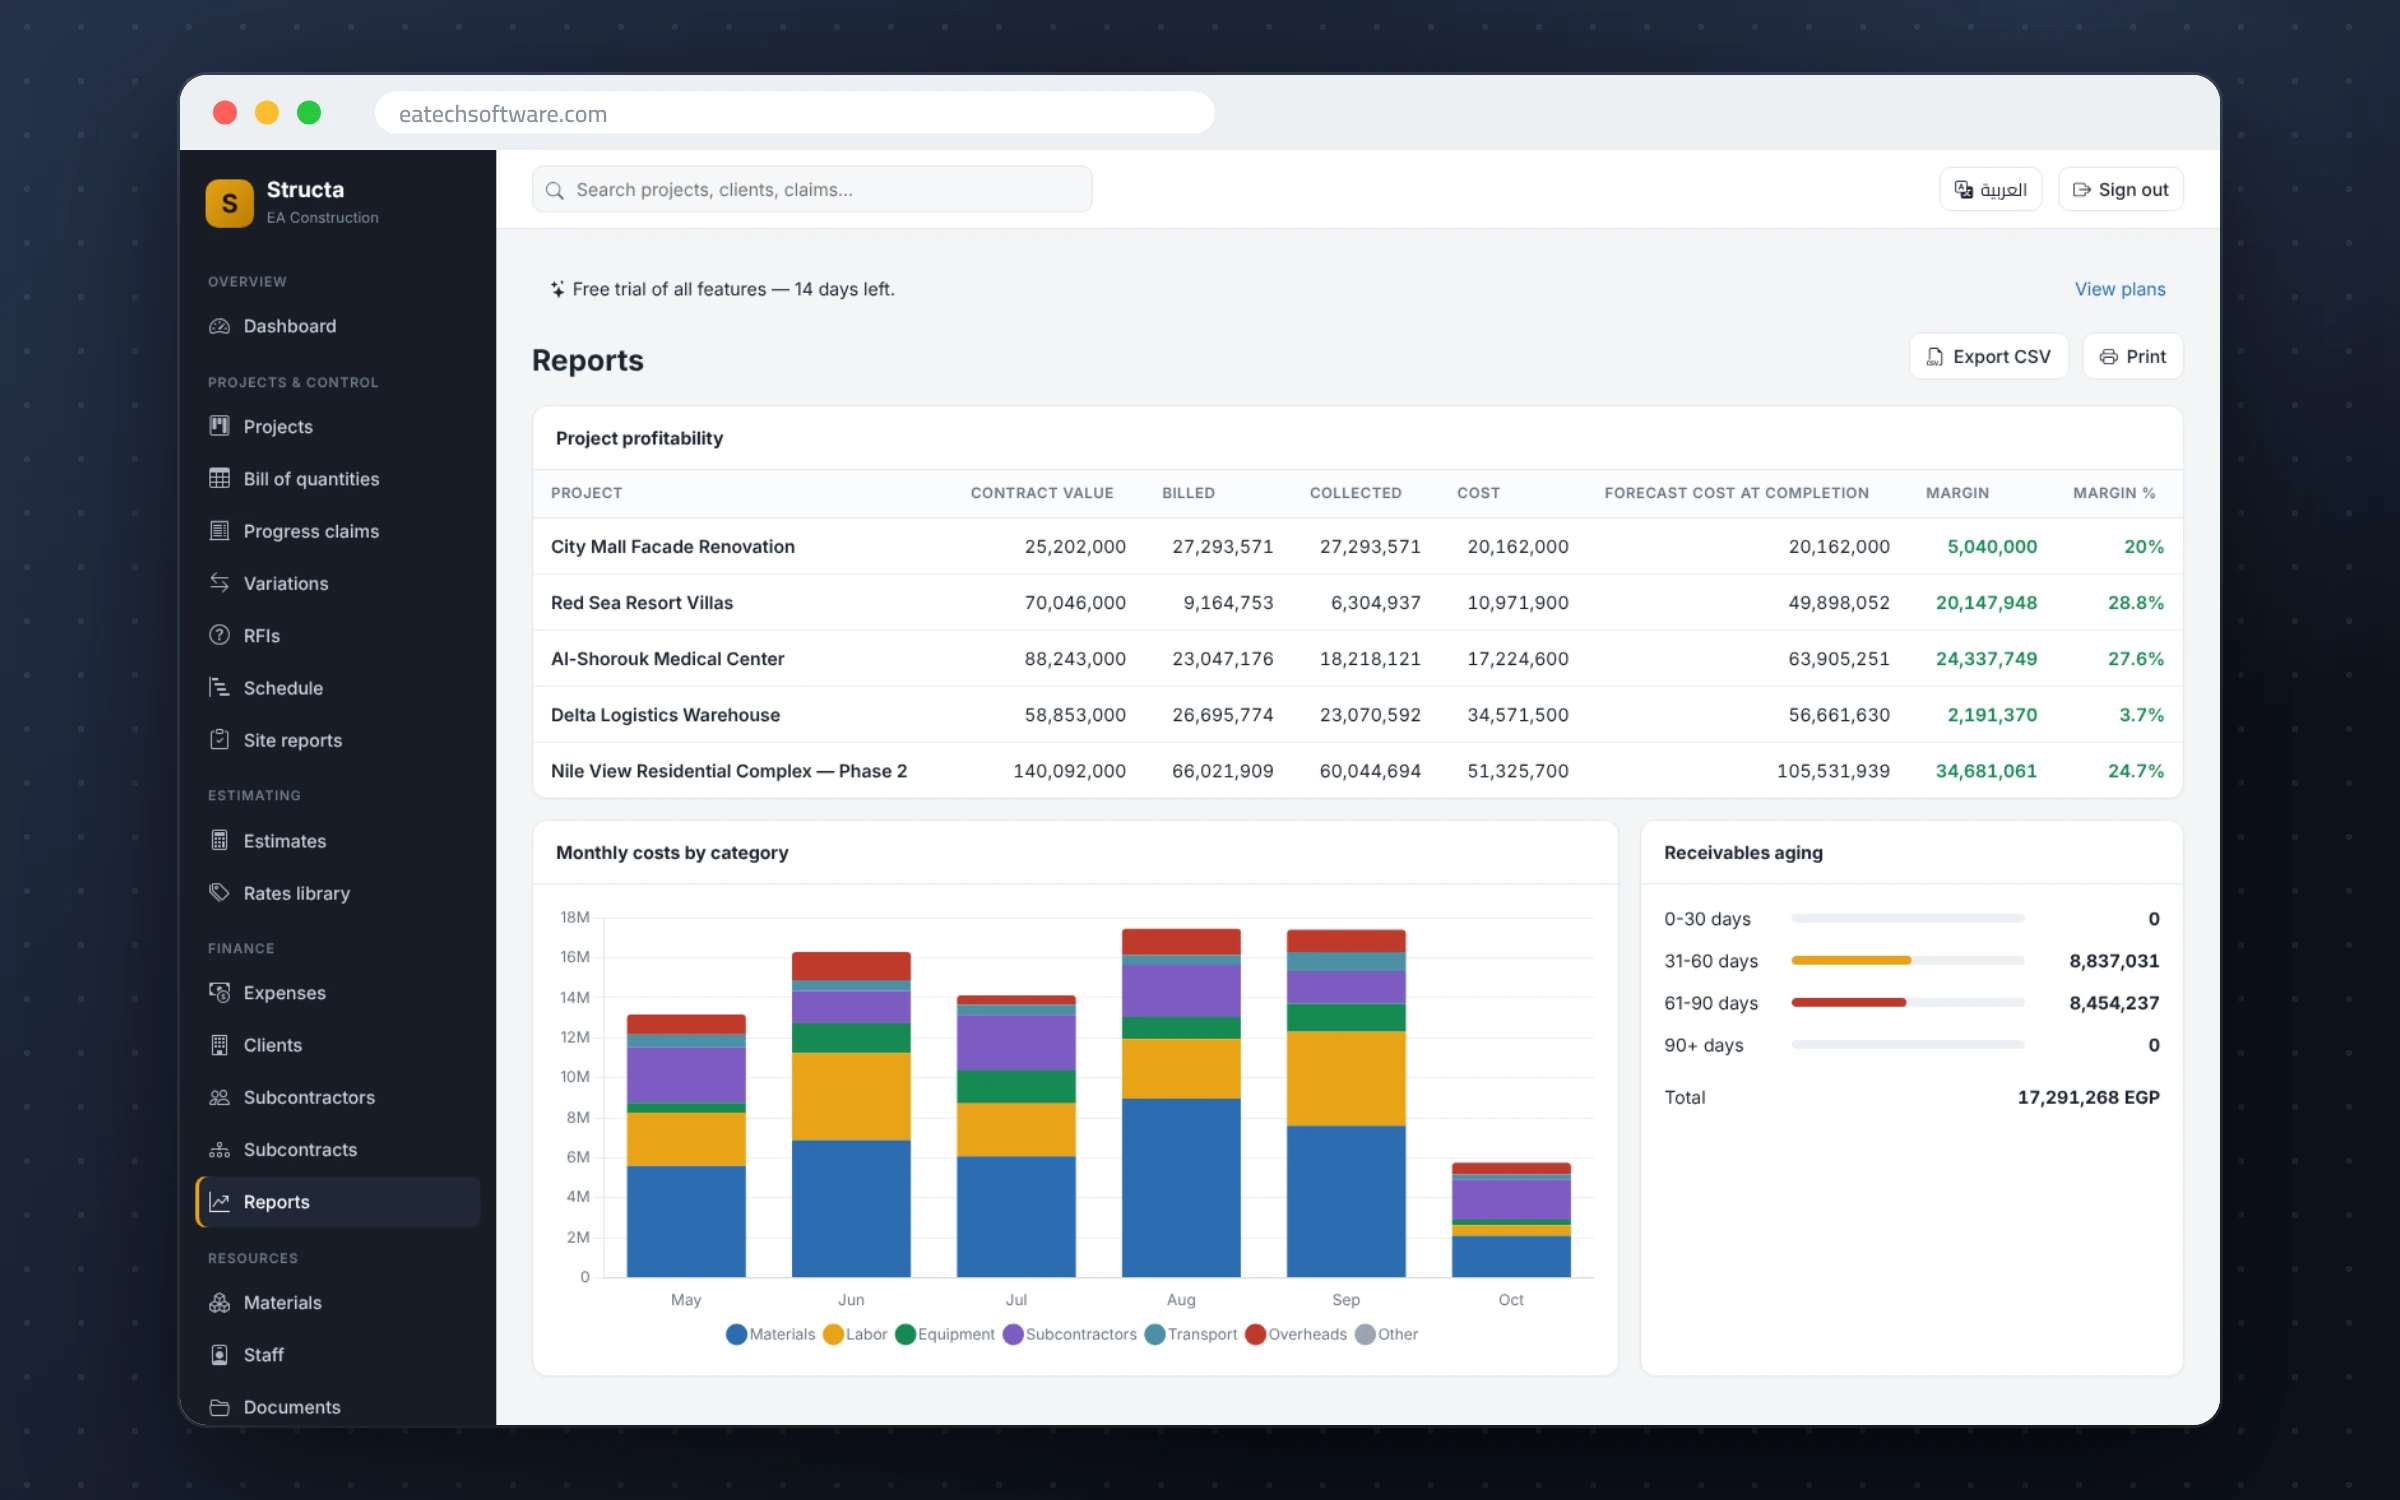Select the Red Sea Resort Villas project
Screen dimensions: 2400x1500
641,603
